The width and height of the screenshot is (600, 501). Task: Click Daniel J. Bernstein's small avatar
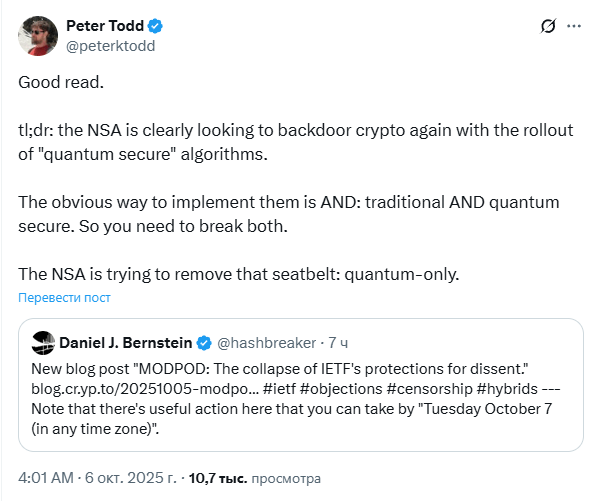click(43, 342)
